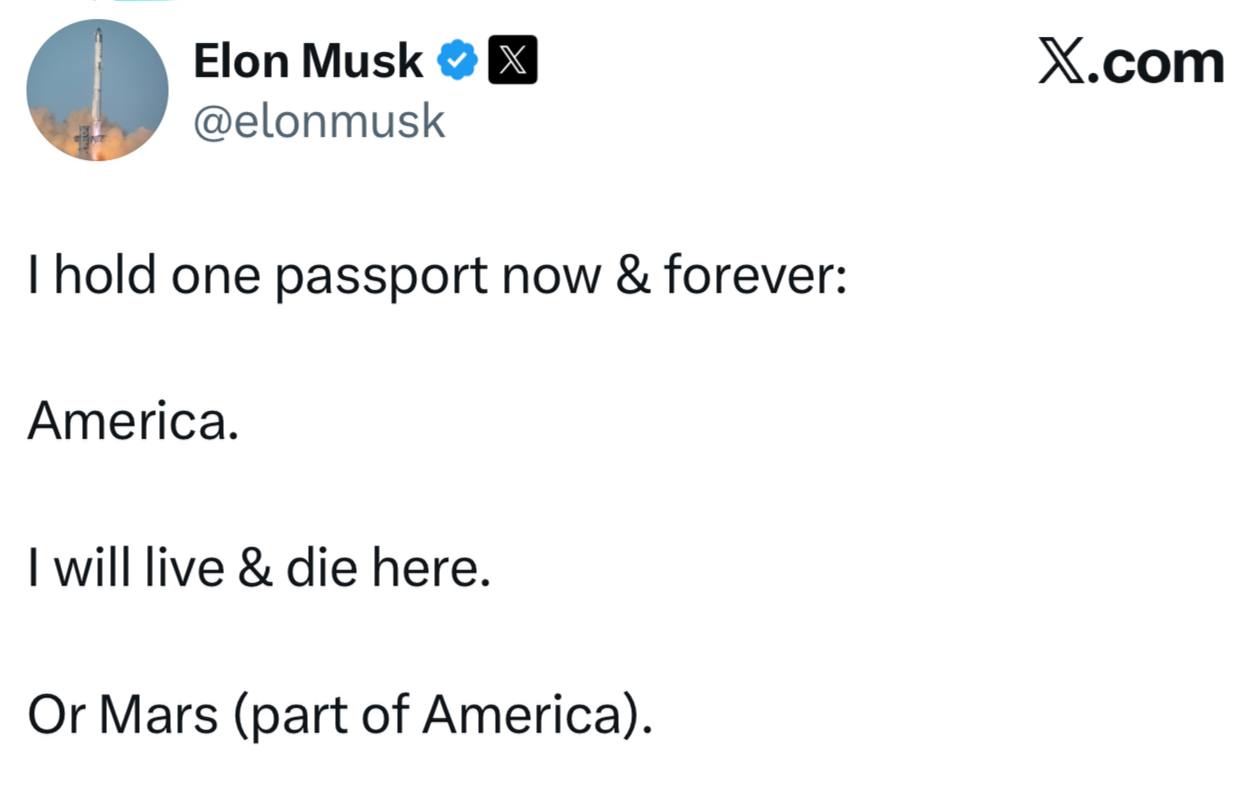
Task: Click the stylized X logo in X.com watermark
Action: (1064, 64)
